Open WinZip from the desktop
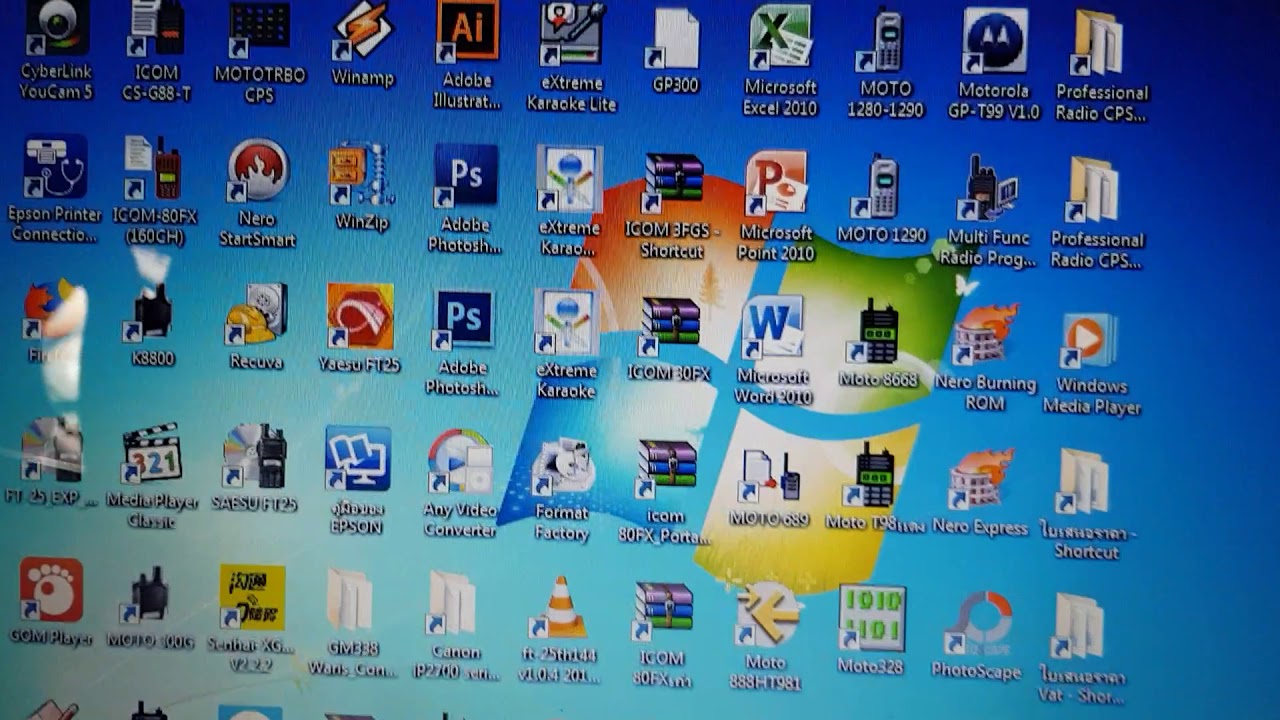 click(x=361, y=188)
